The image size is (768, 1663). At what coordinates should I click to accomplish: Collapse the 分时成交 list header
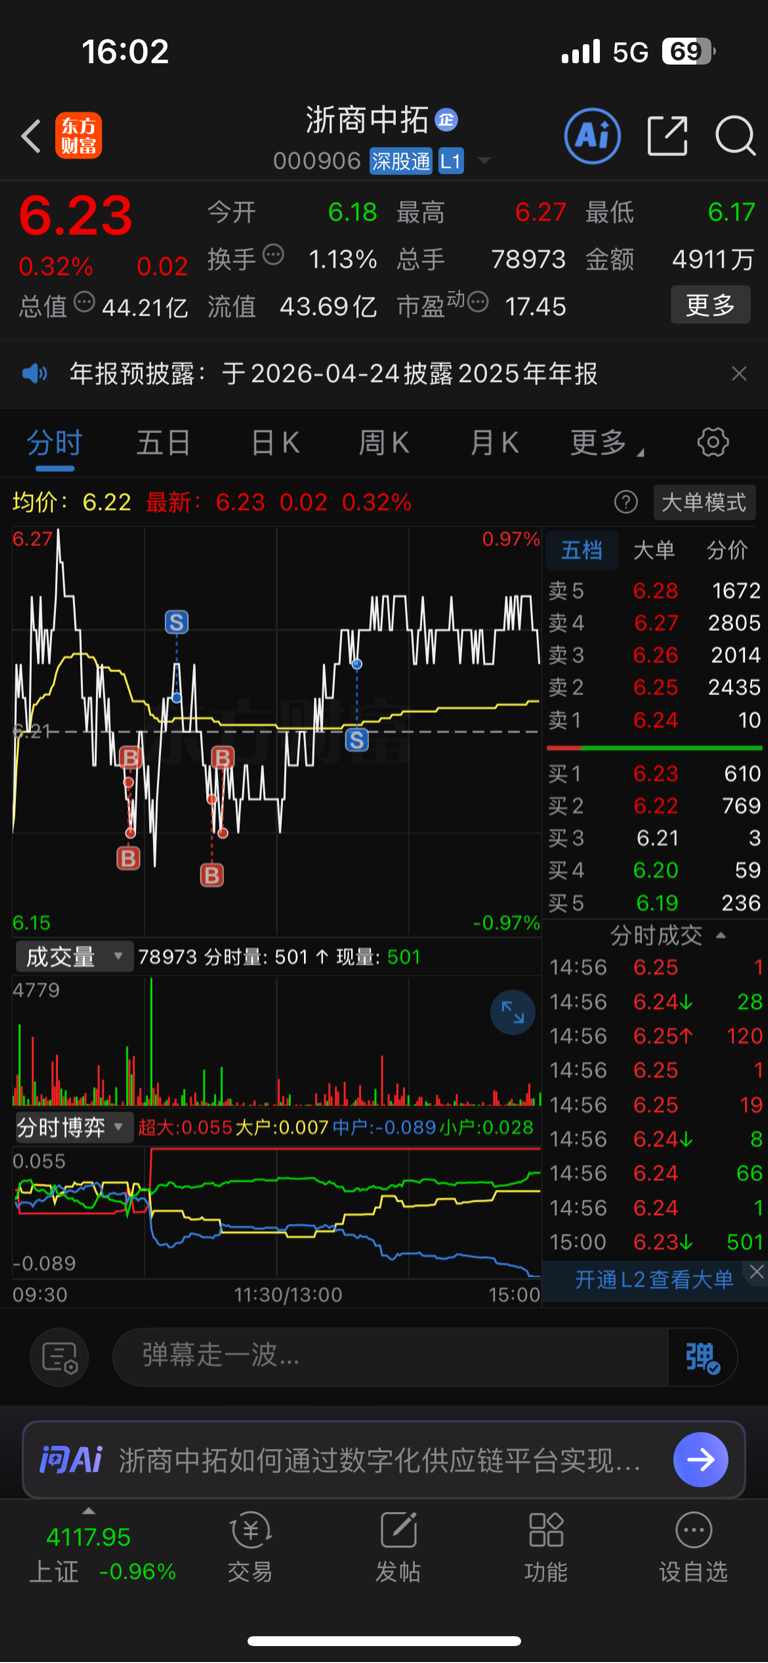[x=667, y=935]
